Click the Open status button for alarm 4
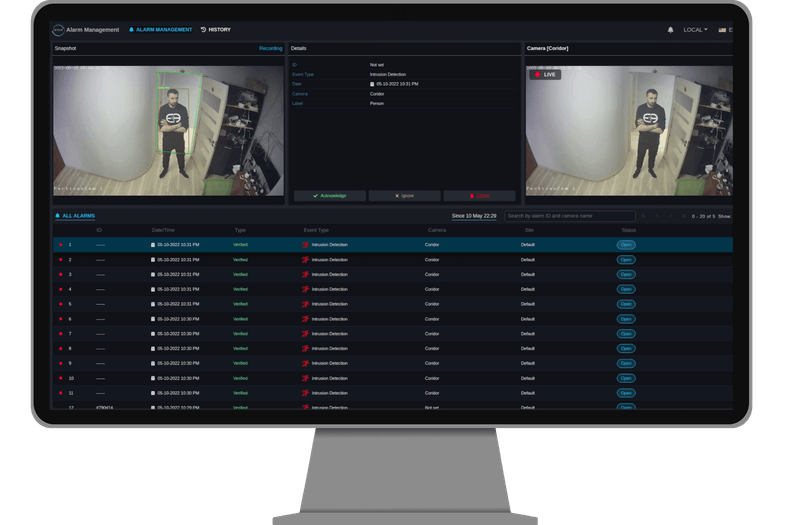 [x=626, y=289]
